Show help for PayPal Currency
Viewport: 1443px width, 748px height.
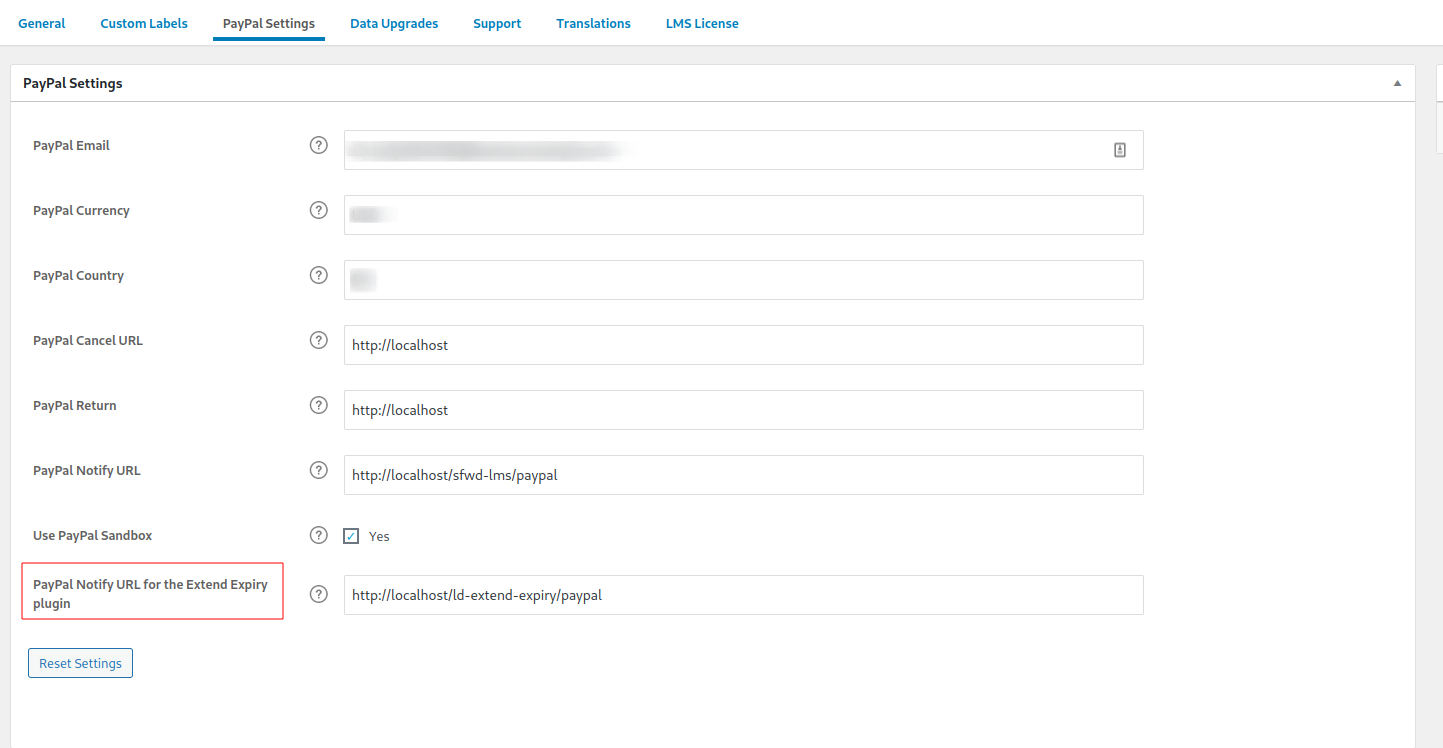point(319,210)
